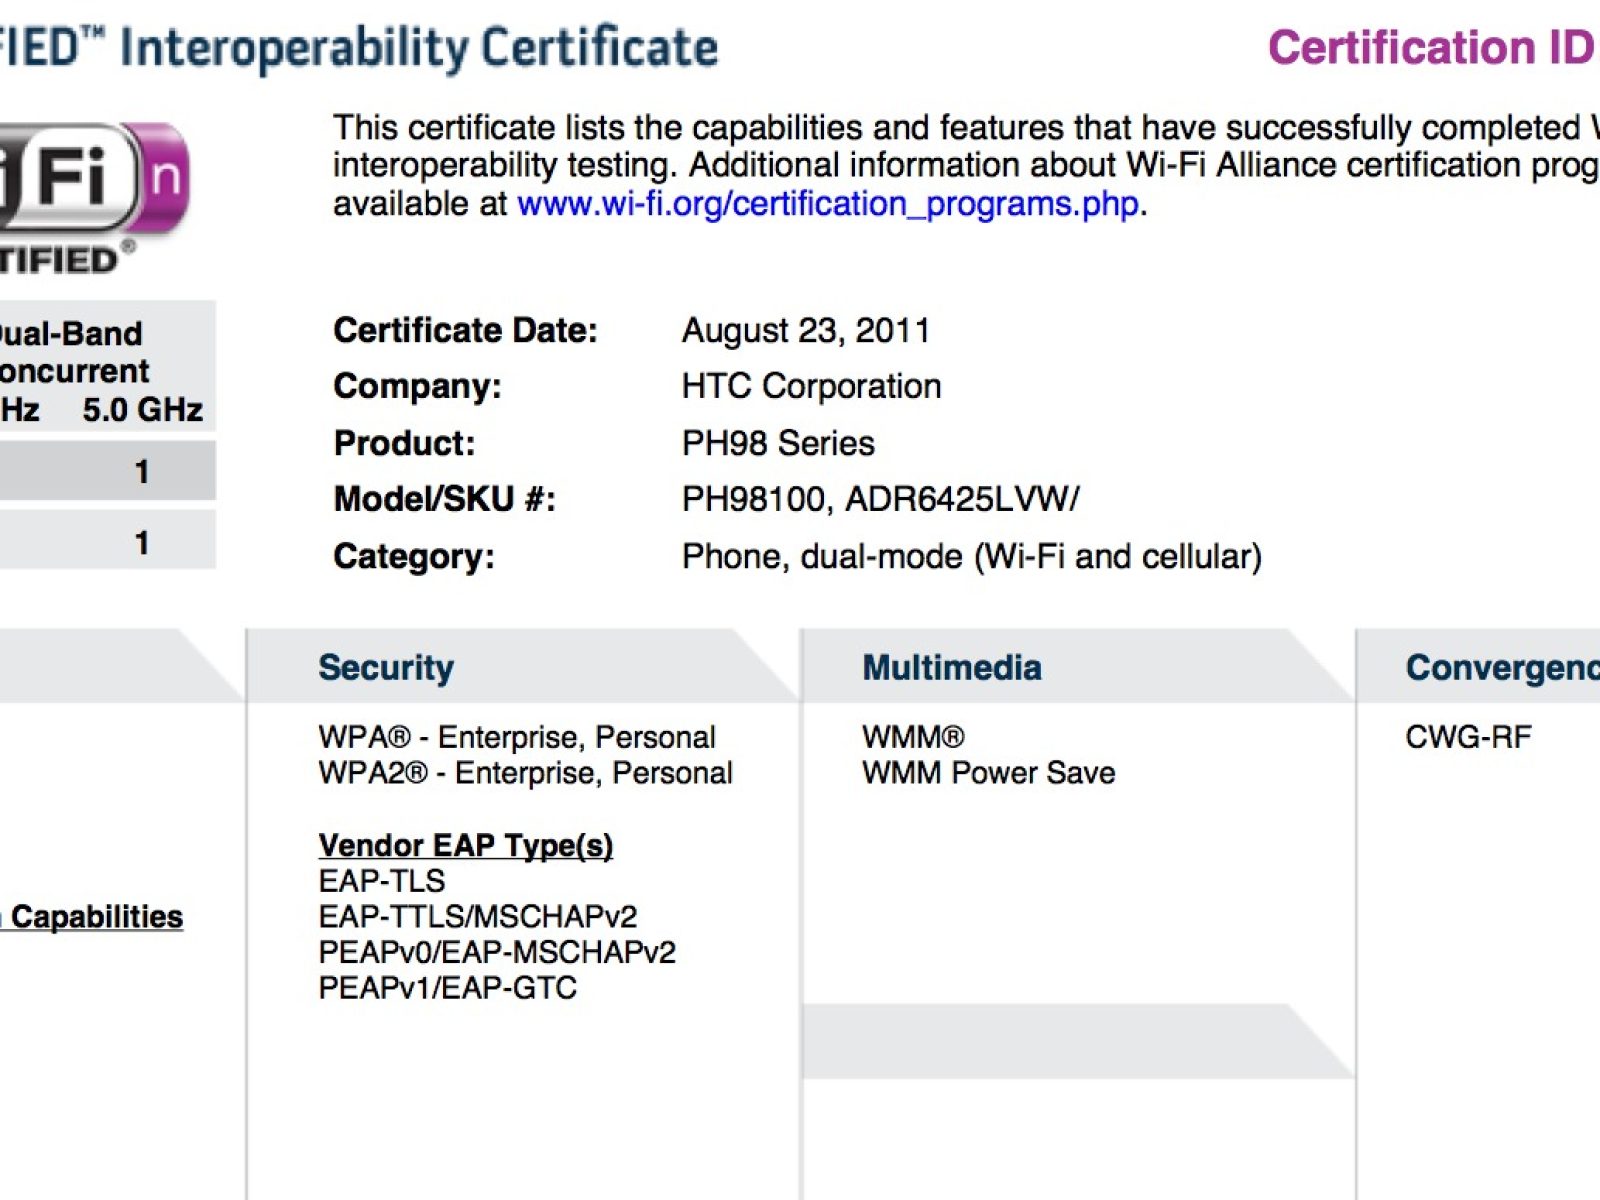Select the Security column header

click(386, 667)
